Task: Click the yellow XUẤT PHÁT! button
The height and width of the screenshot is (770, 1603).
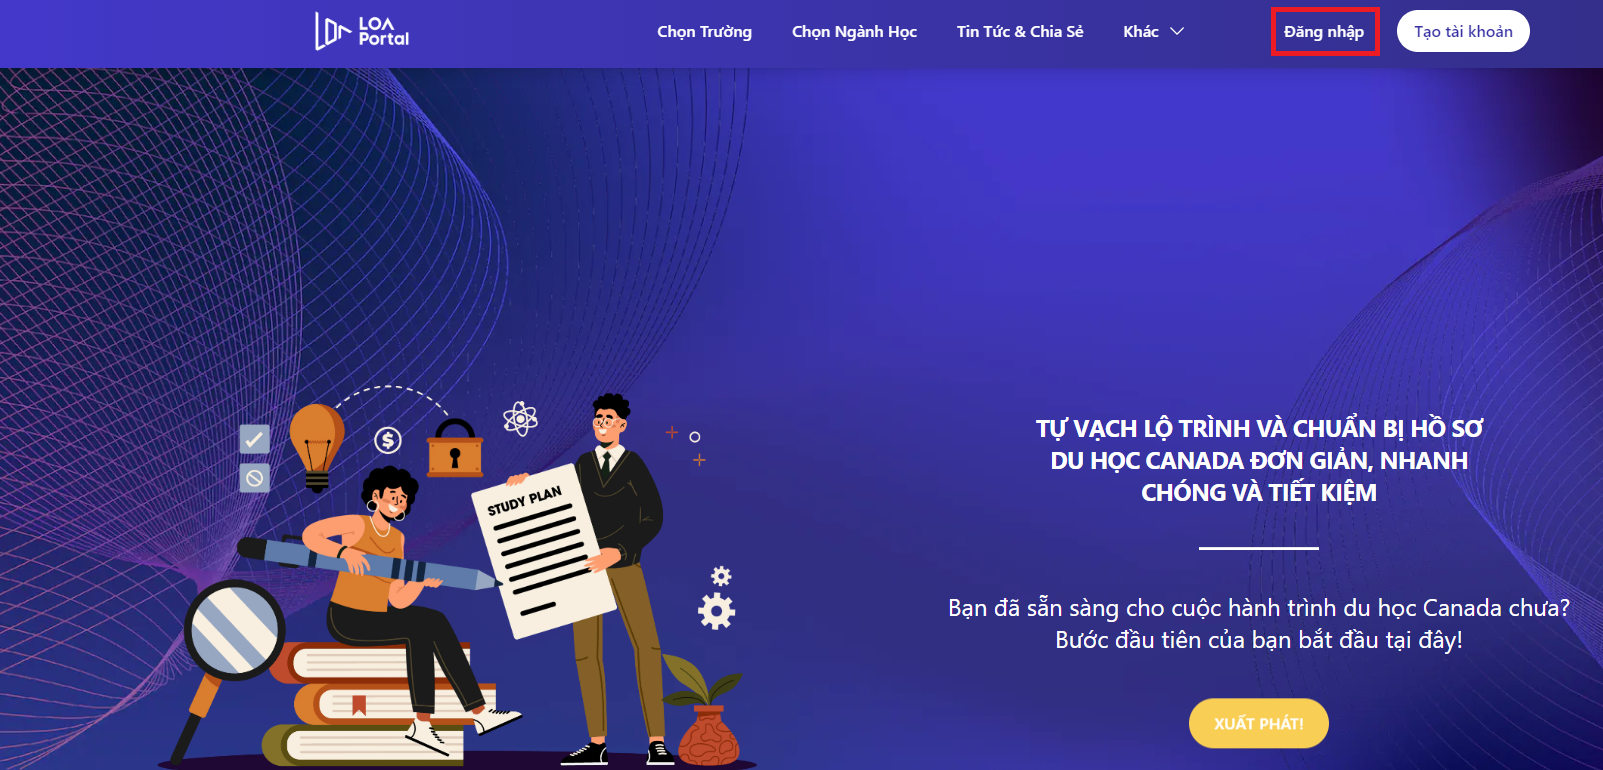Action: [x=1259, y=723]
